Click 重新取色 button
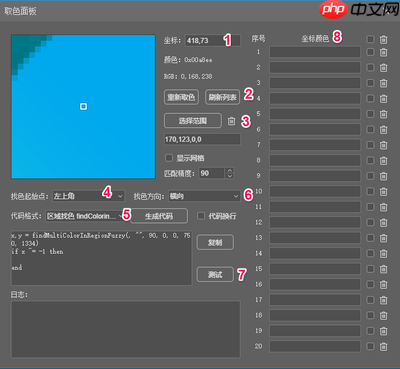This screenshot has height=369, width=400. tap(181, 97)
